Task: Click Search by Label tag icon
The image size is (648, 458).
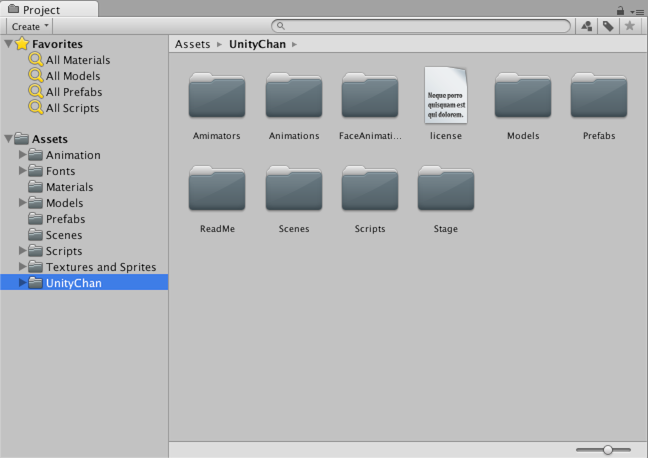Action: [x=608, y=26]
